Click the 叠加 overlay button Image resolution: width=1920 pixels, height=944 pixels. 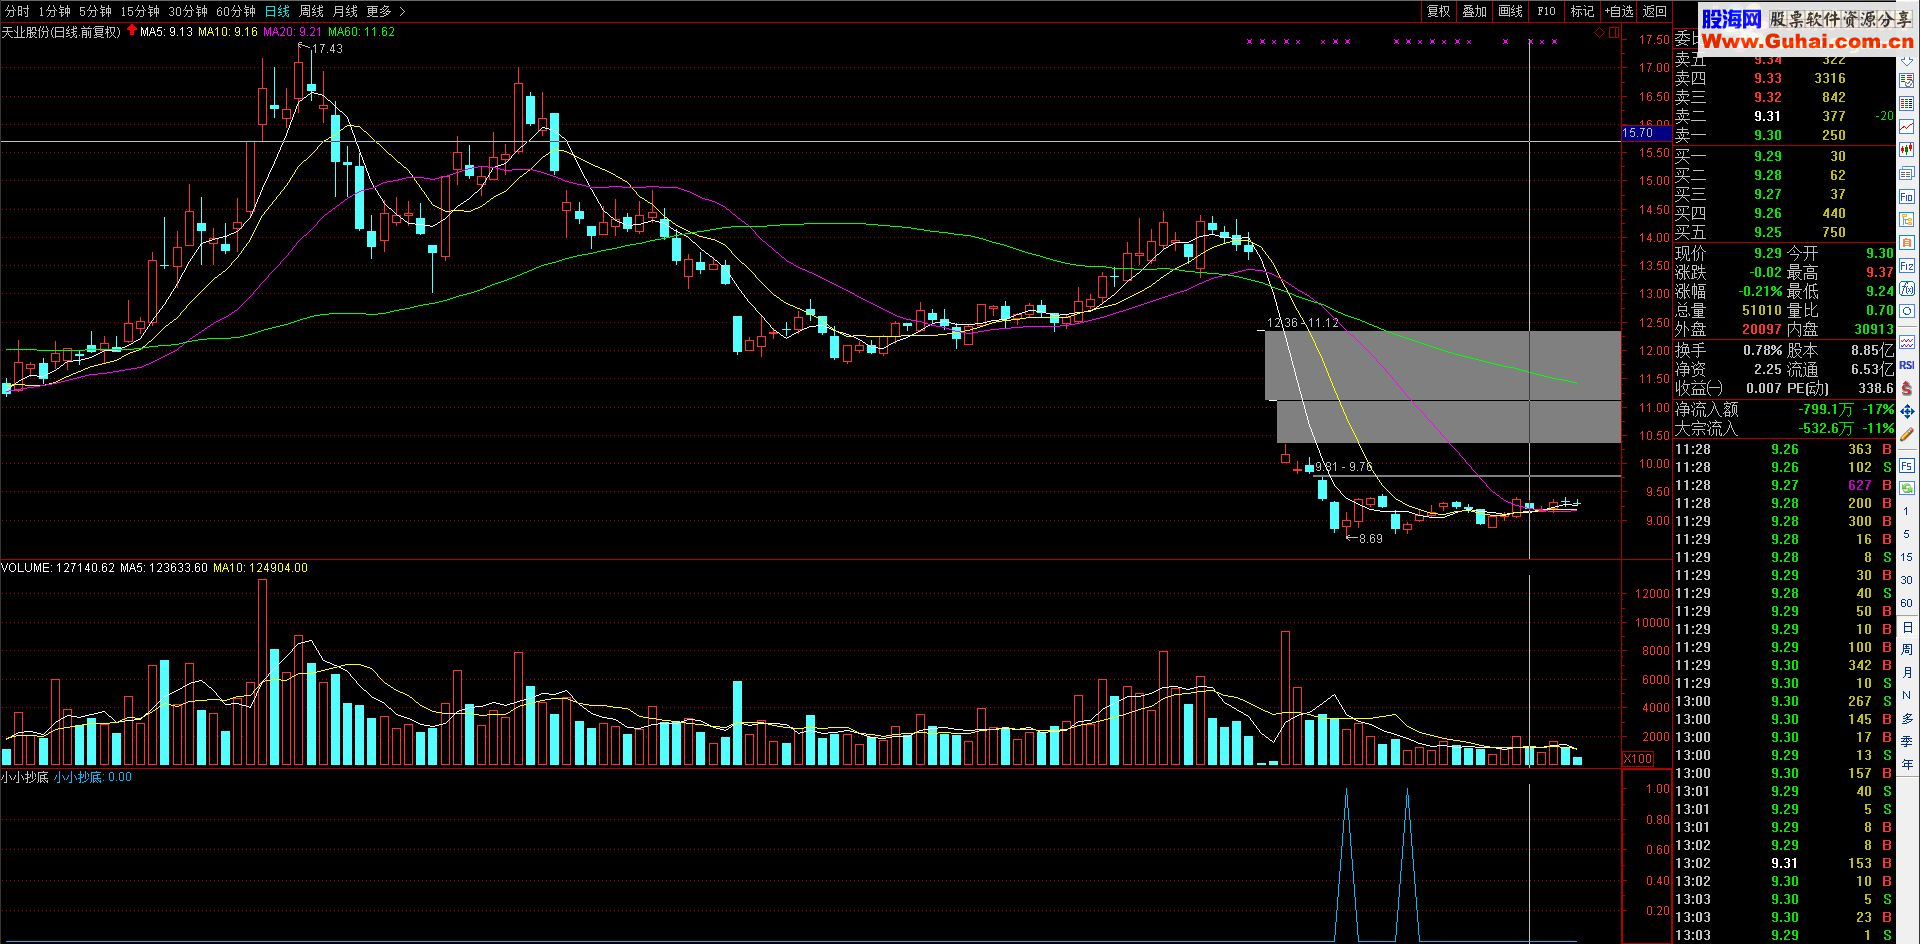tap(1475, 11)
